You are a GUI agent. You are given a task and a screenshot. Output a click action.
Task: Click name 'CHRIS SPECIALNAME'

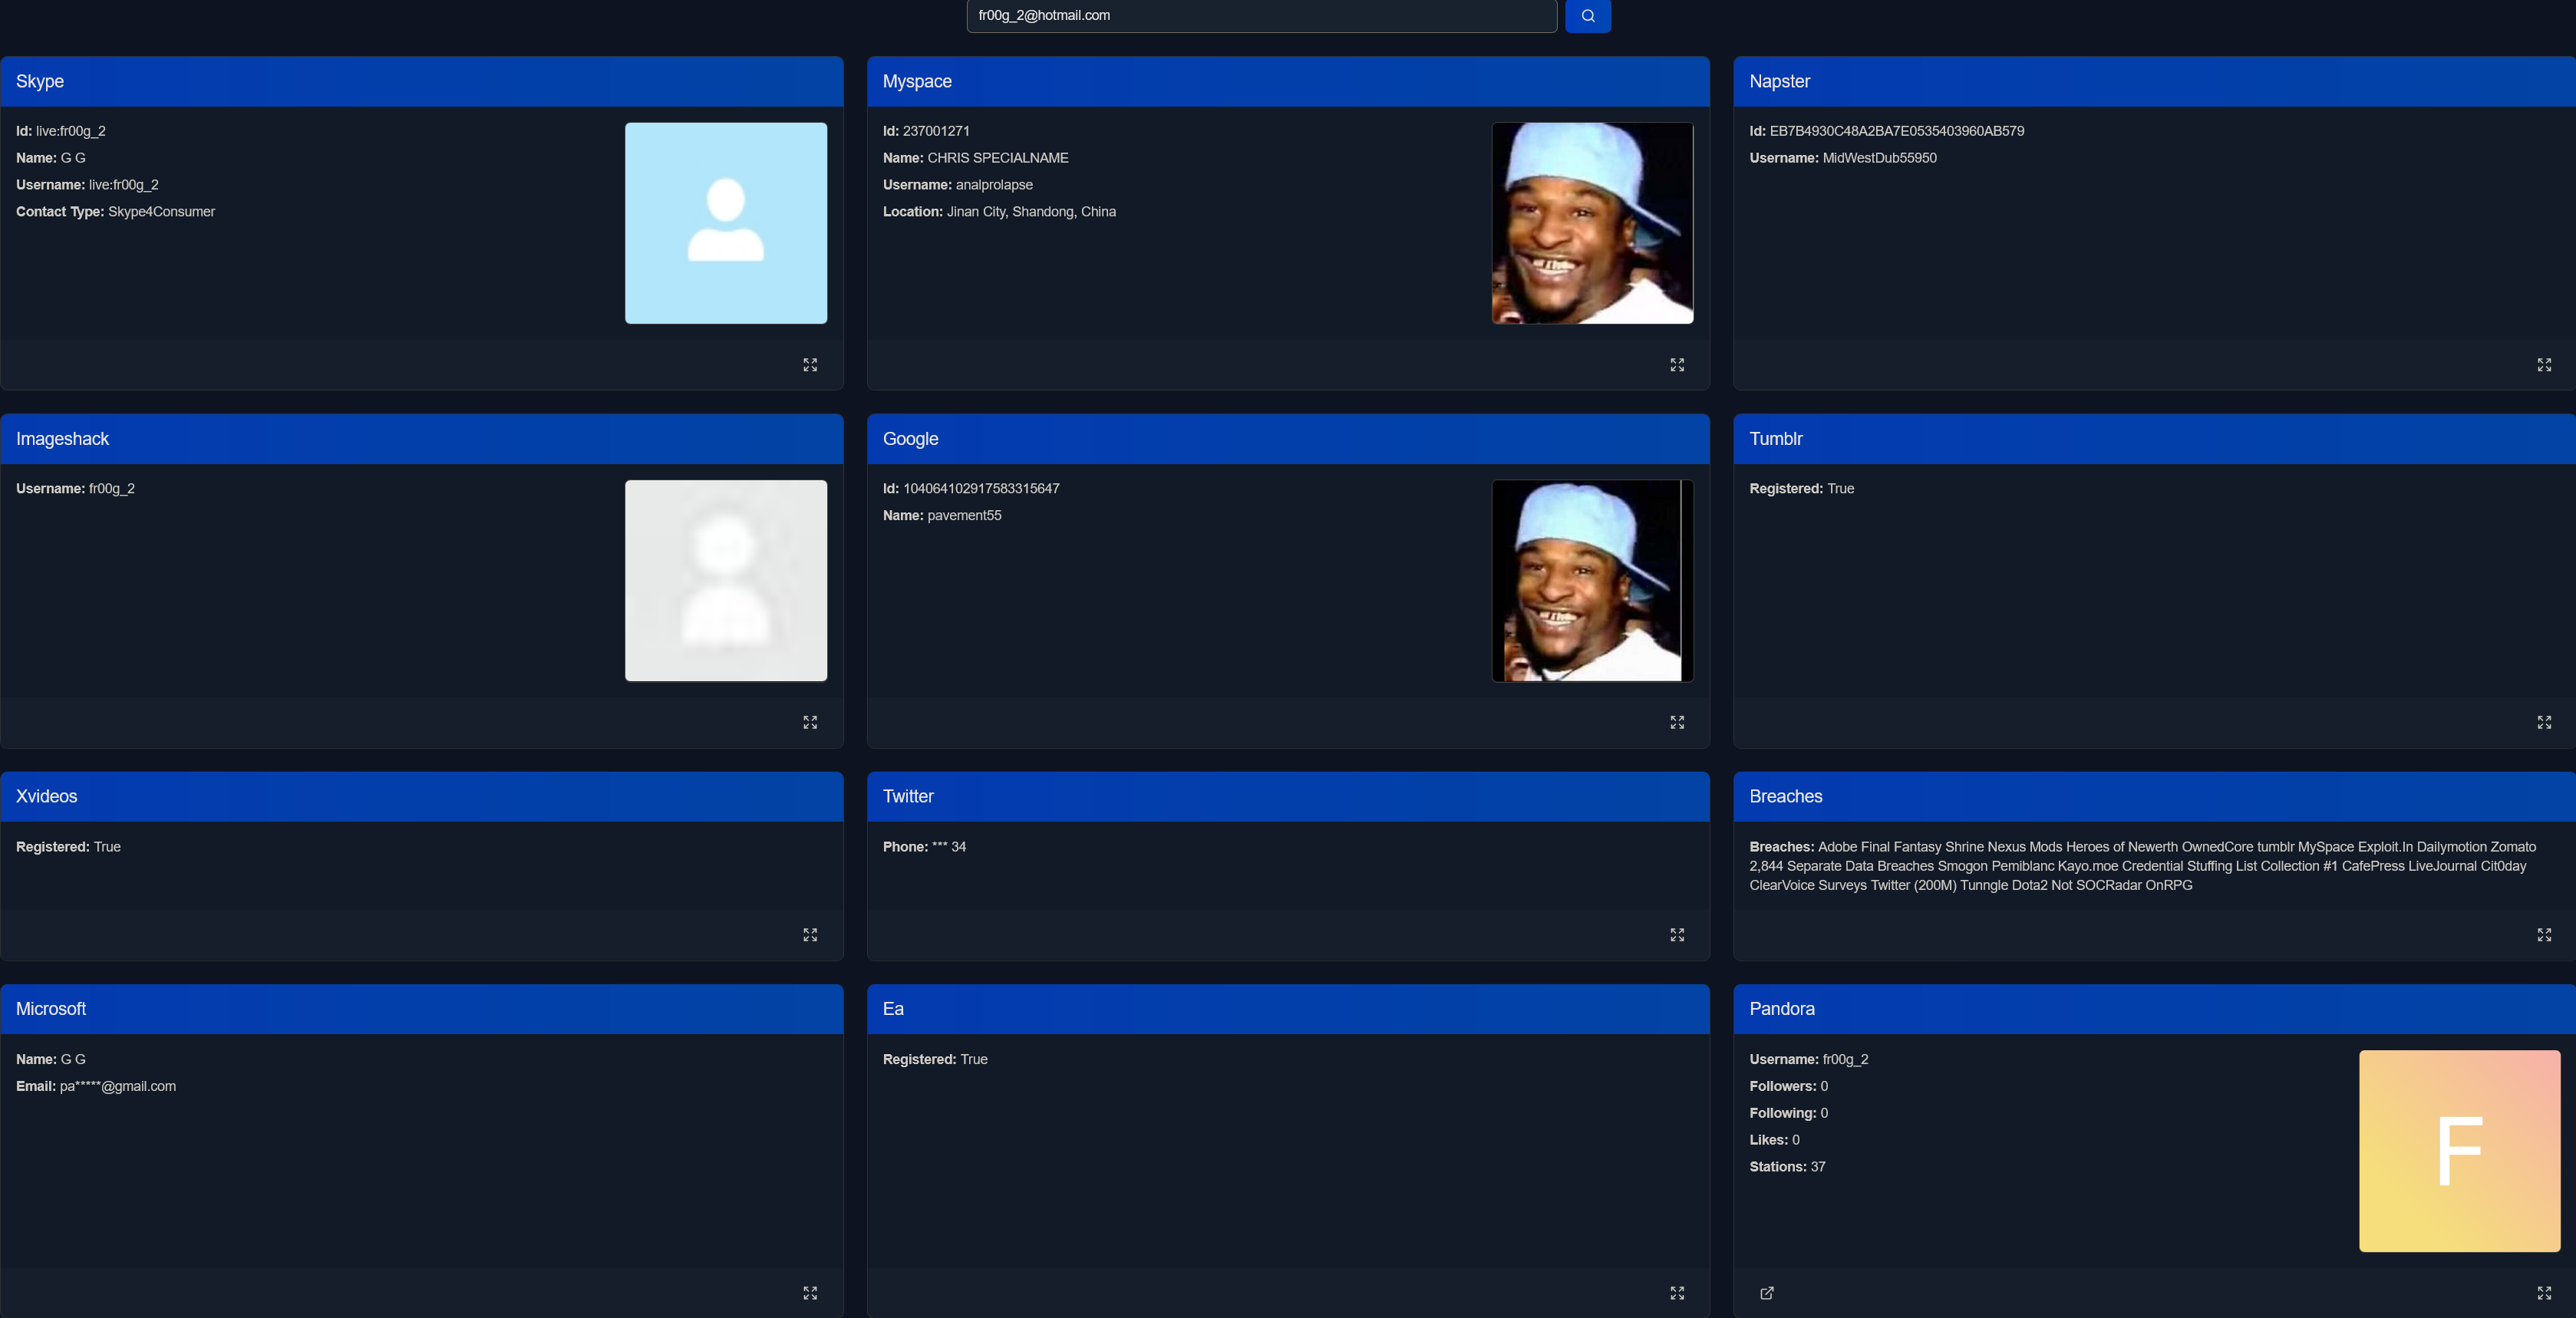tap(997, 158)
